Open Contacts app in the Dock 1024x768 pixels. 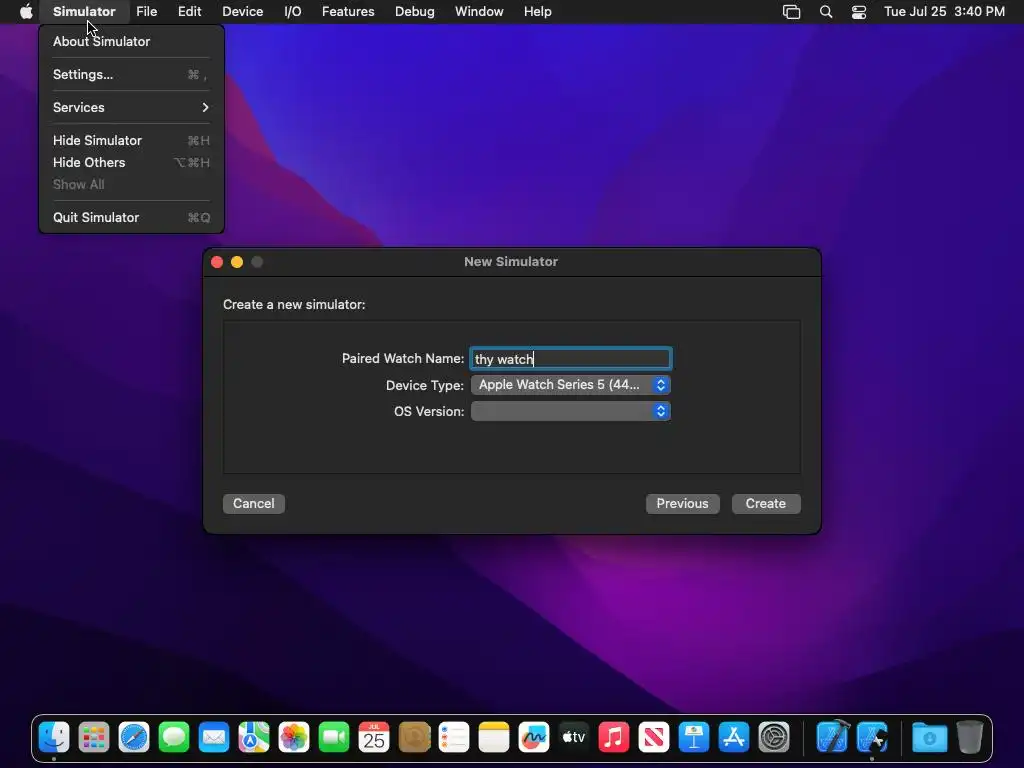point(414,738)
